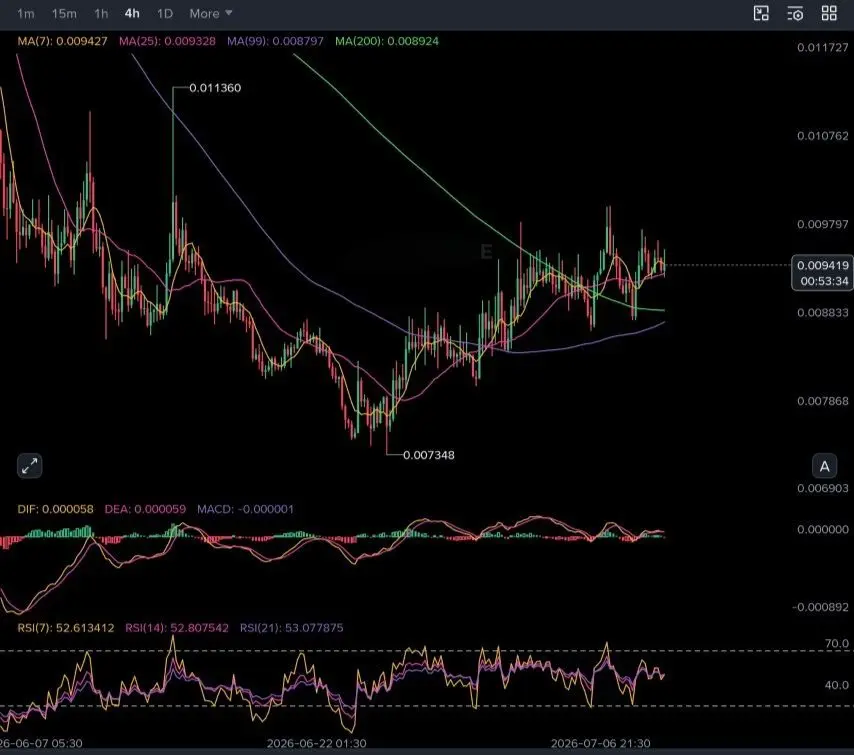
Task: Click the DIF value in MACD panel
Action: (x=56, y=509)
